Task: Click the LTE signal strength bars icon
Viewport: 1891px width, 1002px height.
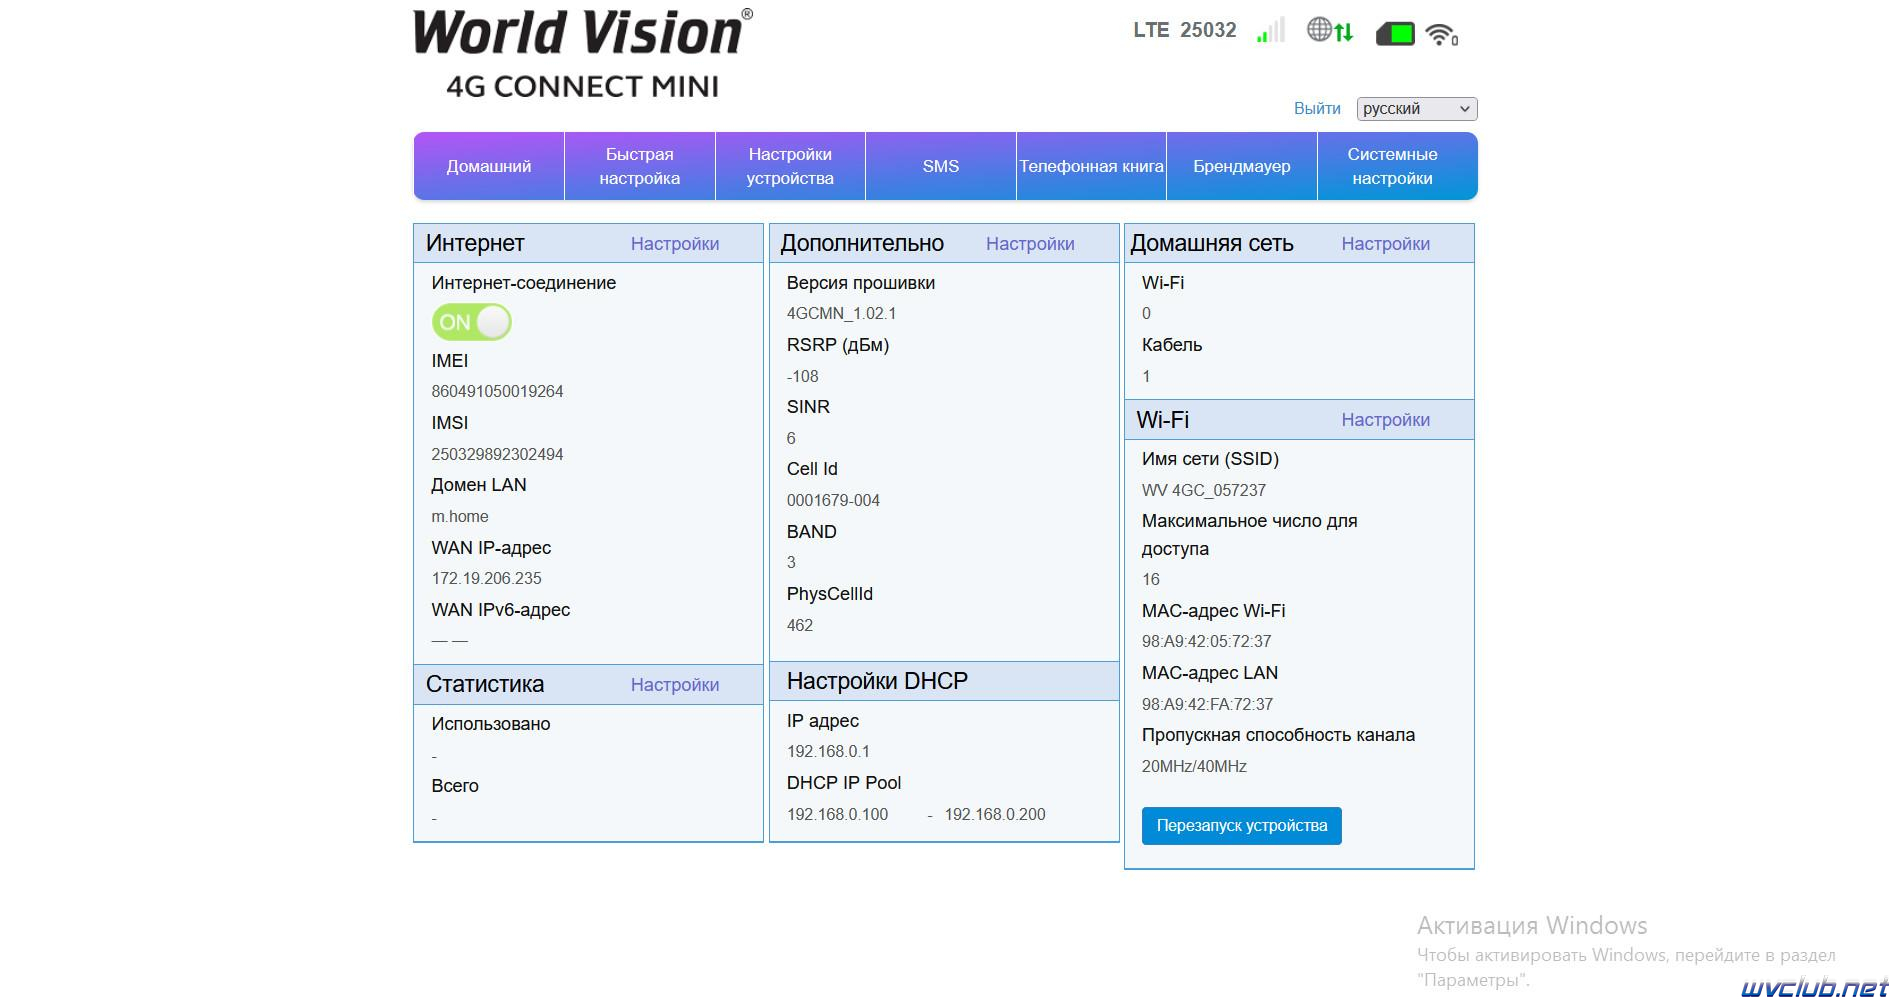Action: pyautogui.click(x=1270, y=31)
